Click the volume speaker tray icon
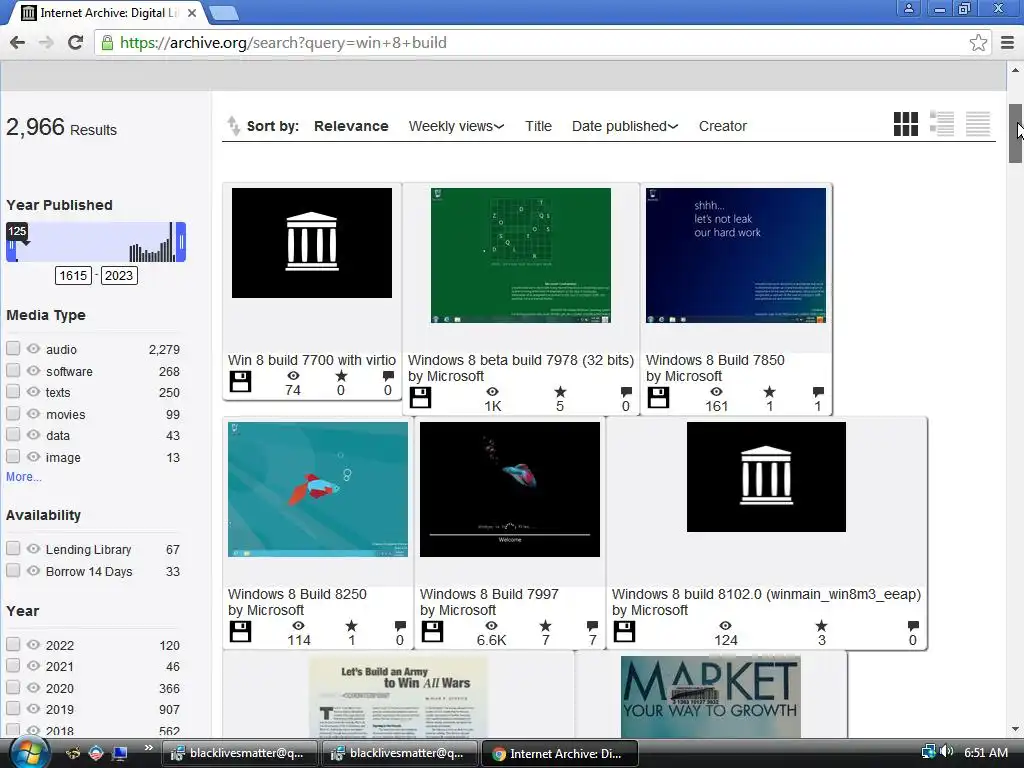 pos(947,752)
